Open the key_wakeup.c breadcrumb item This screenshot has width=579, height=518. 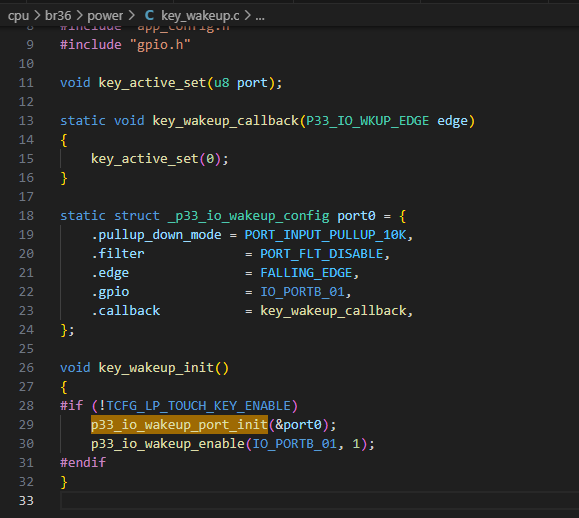pos(200,16)
